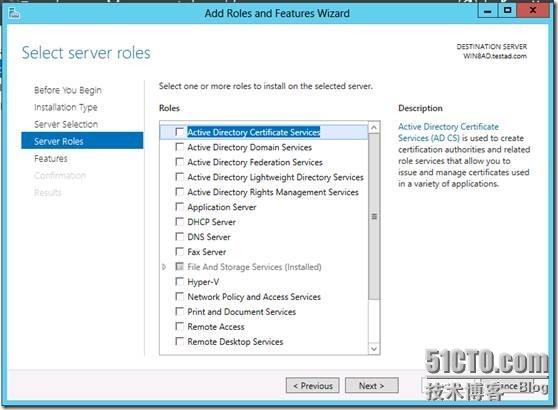Check Active Directory Certificate Services checkbox
The image size is (558, 410).
180,132
